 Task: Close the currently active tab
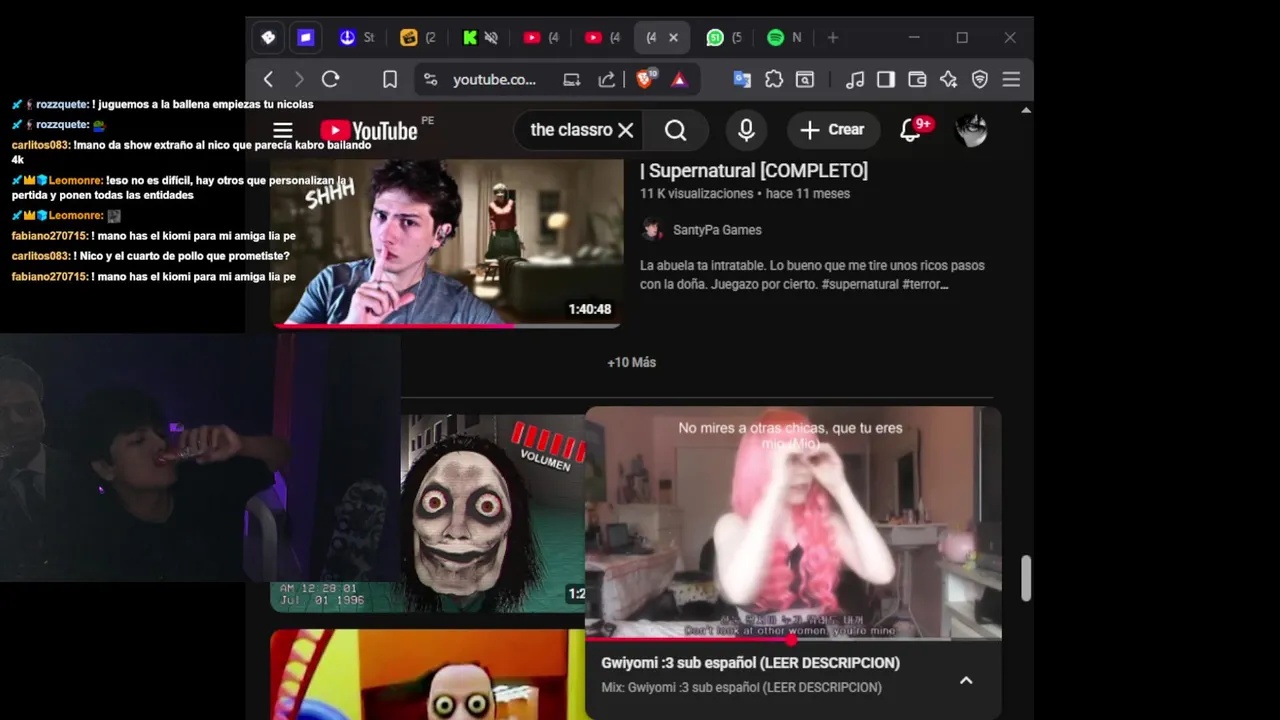pos(673,38)
